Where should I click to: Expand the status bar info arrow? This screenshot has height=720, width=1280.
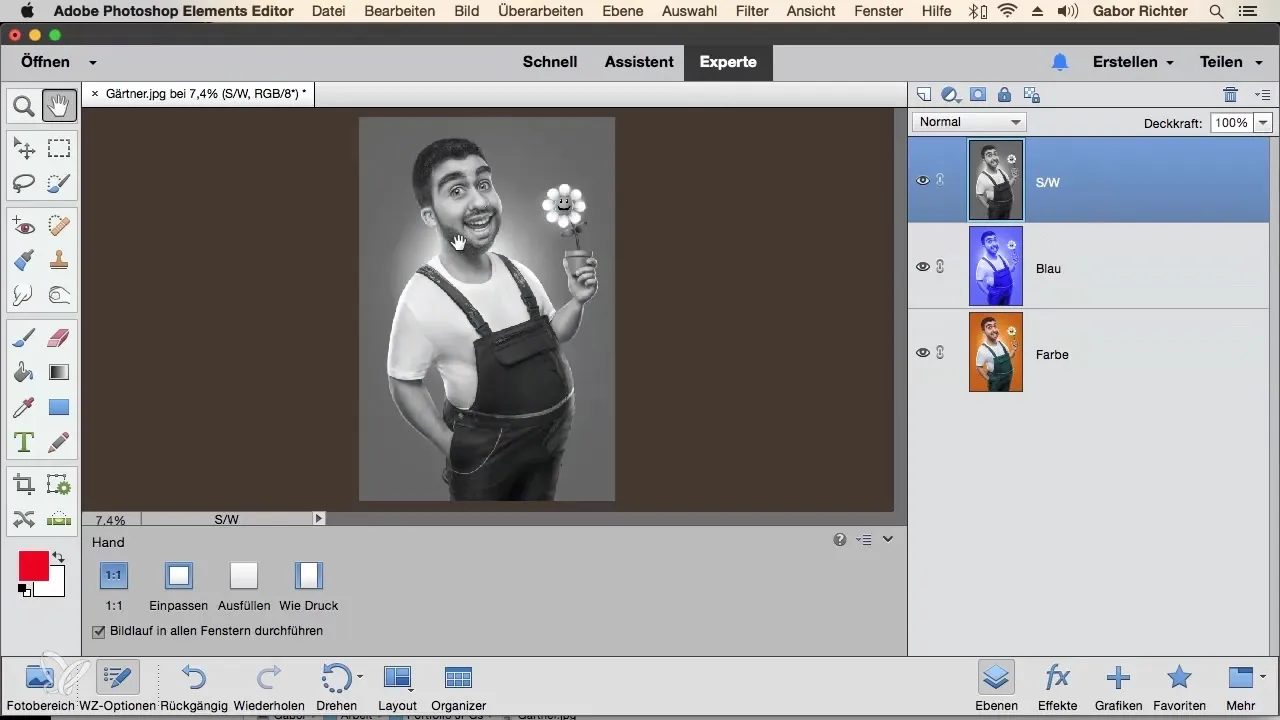click(319, 519)
